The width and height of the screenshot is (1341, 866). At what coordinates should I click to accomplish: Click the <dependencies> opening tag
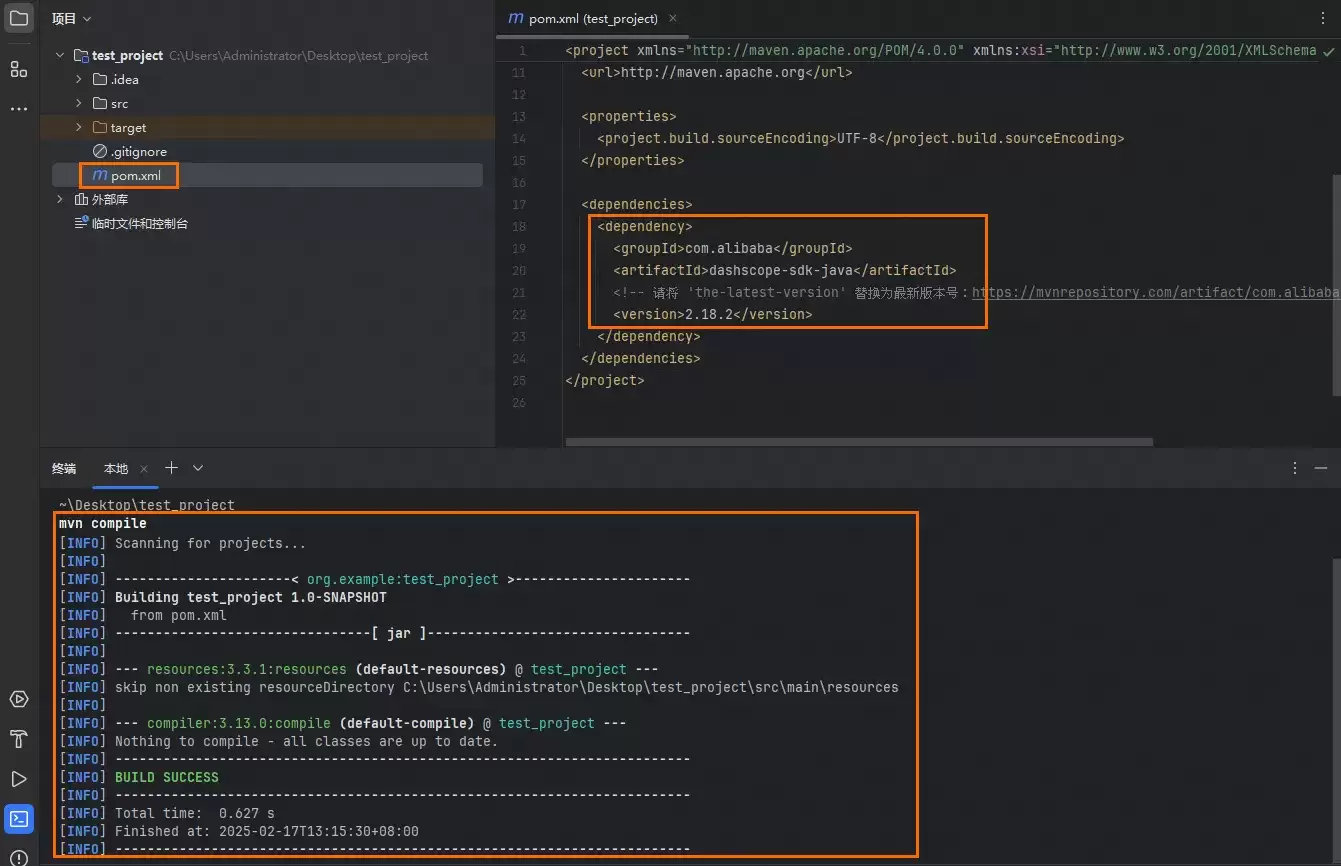636,205
